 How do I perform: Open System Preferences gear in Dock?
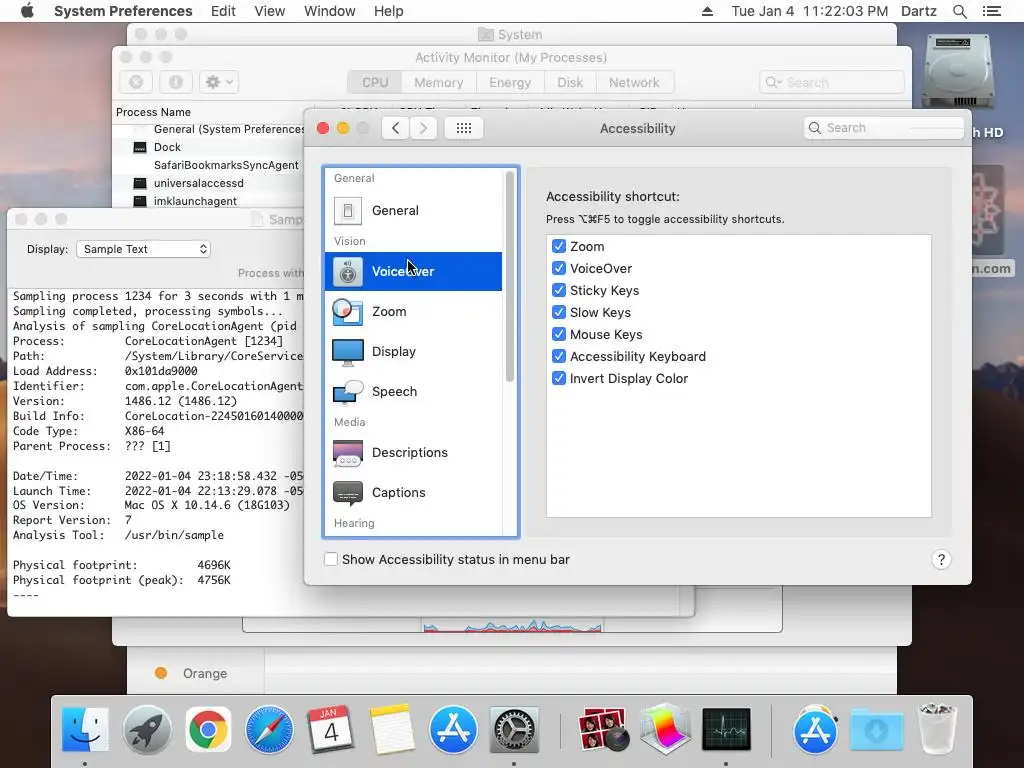pos(514,729)
